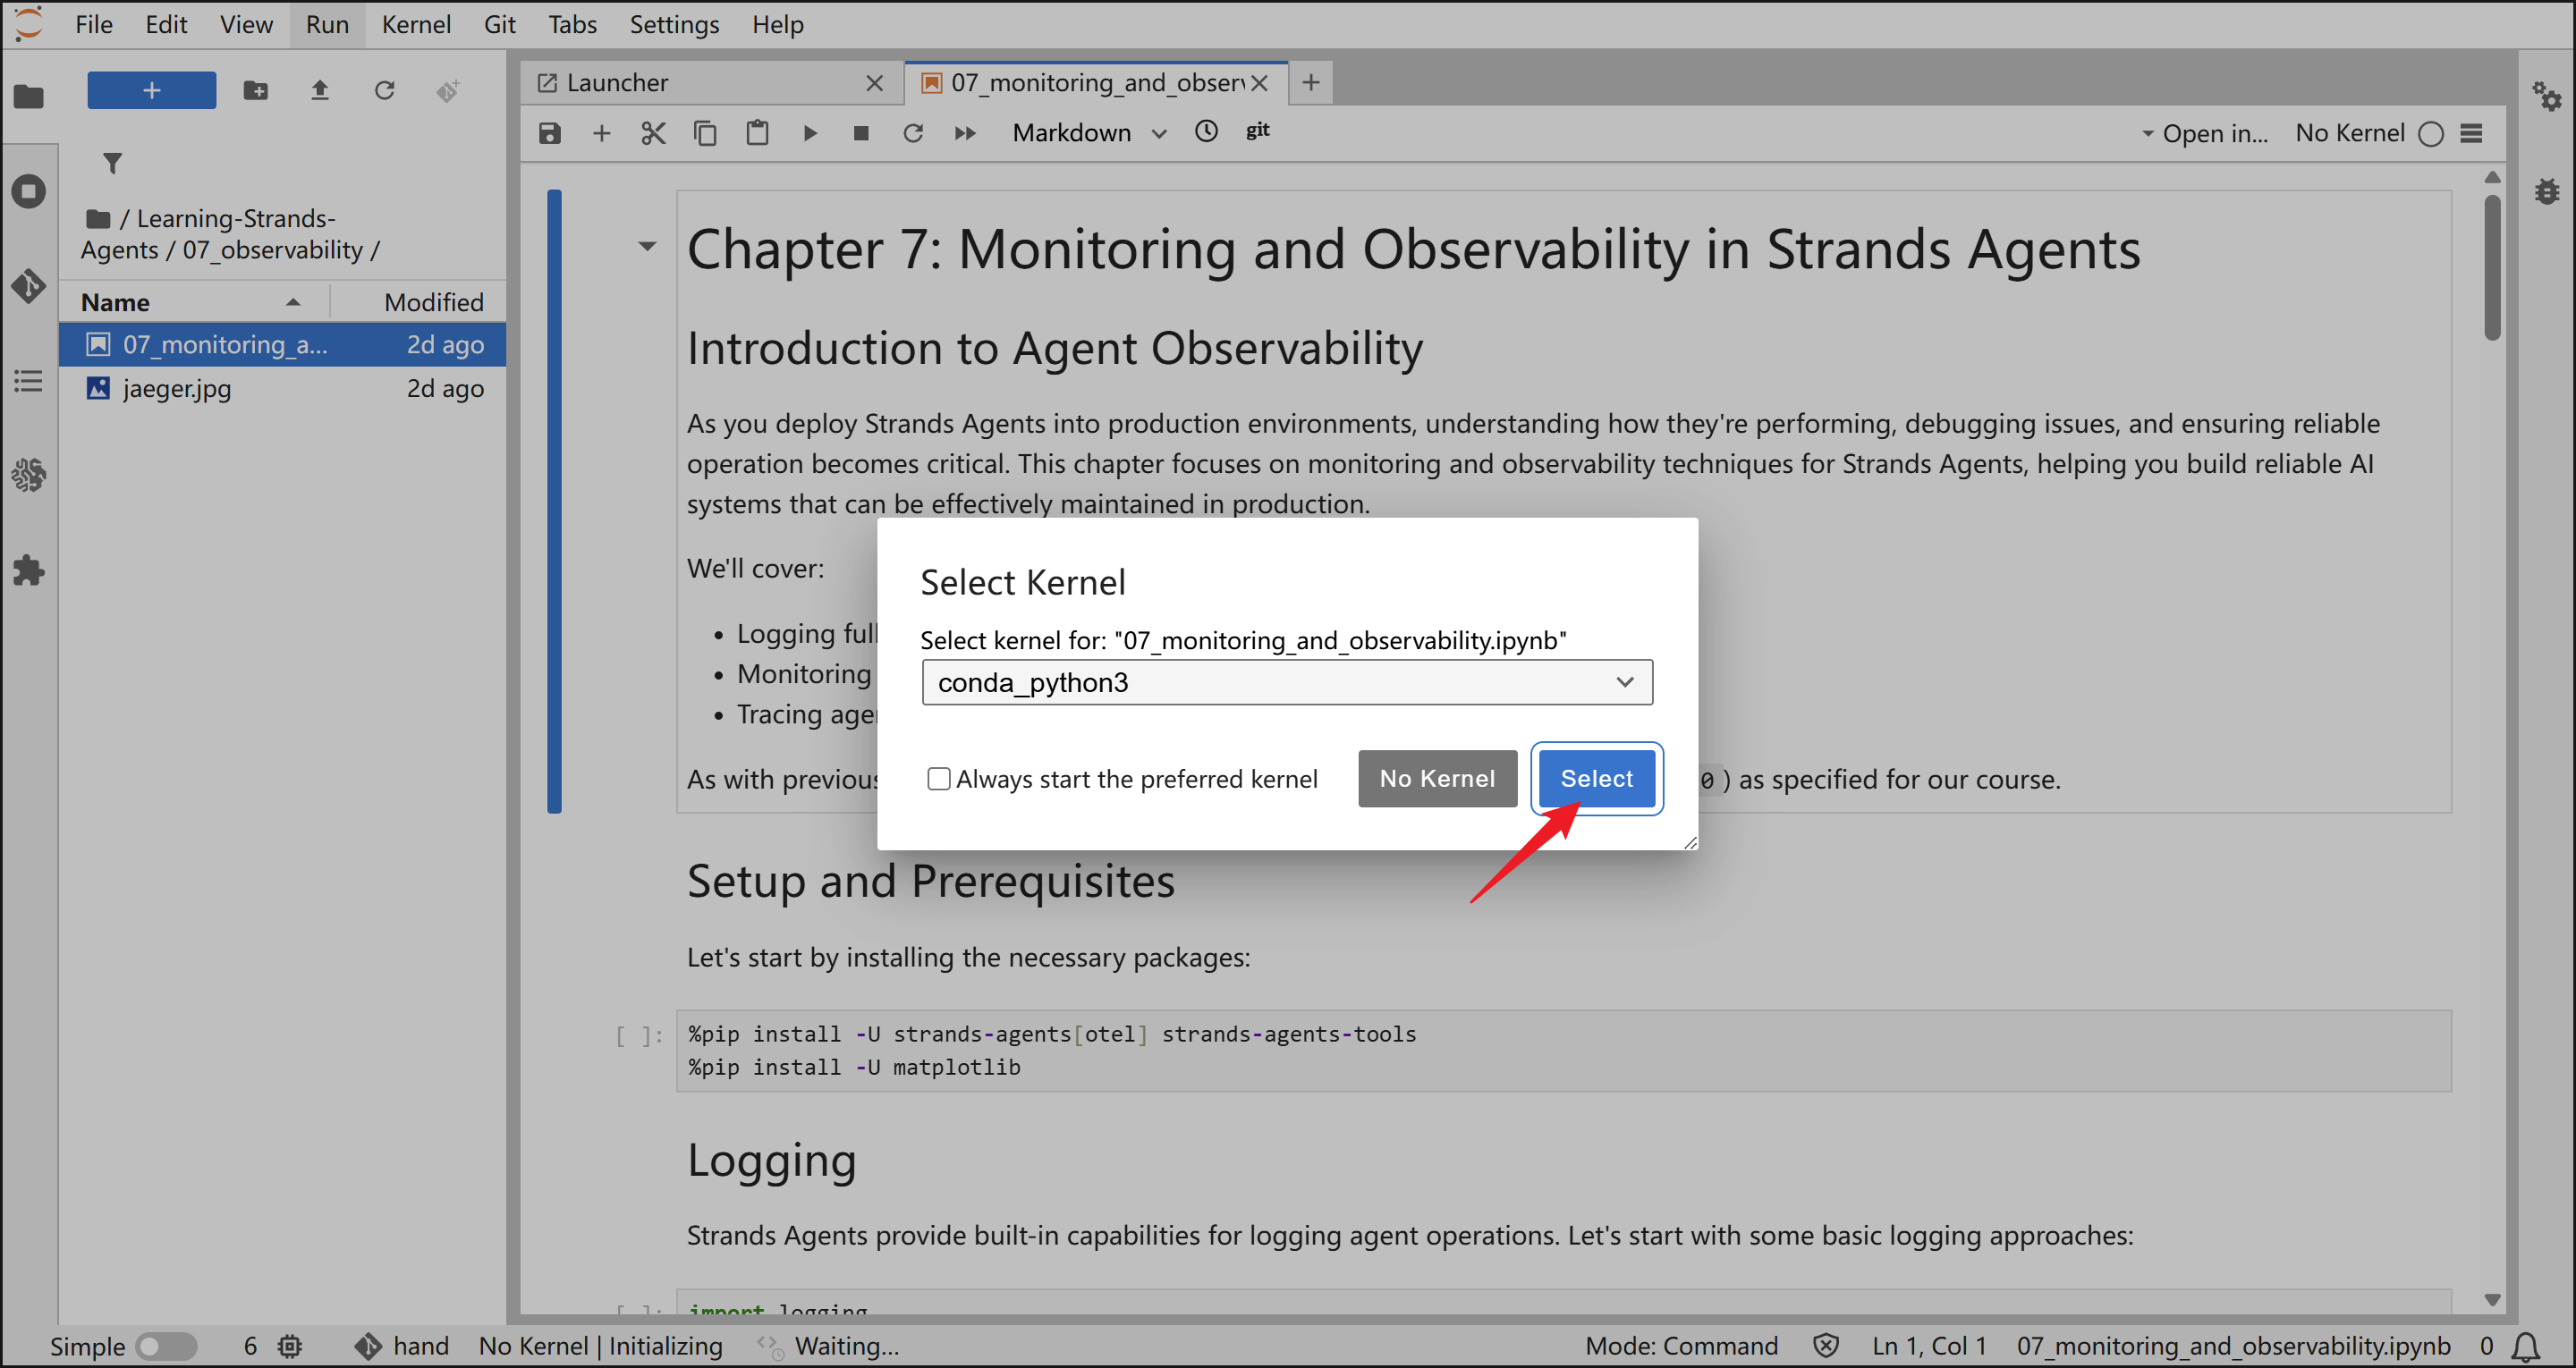Switch to the Launcher tab

(x=710, y=82)
